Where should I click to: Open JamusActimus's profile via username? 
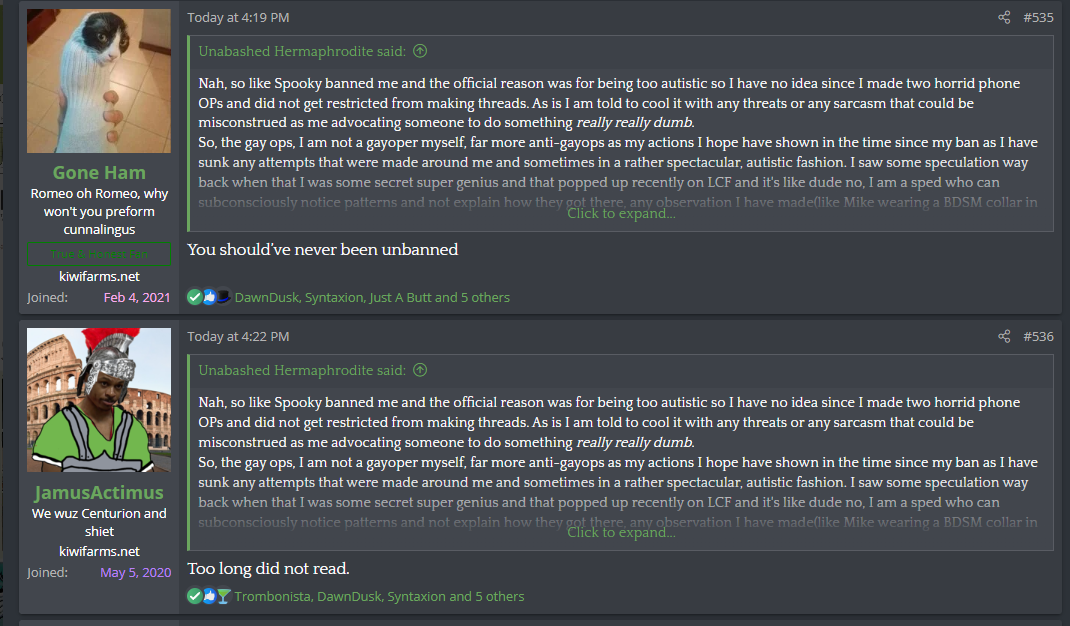click(x=99, y=492)
